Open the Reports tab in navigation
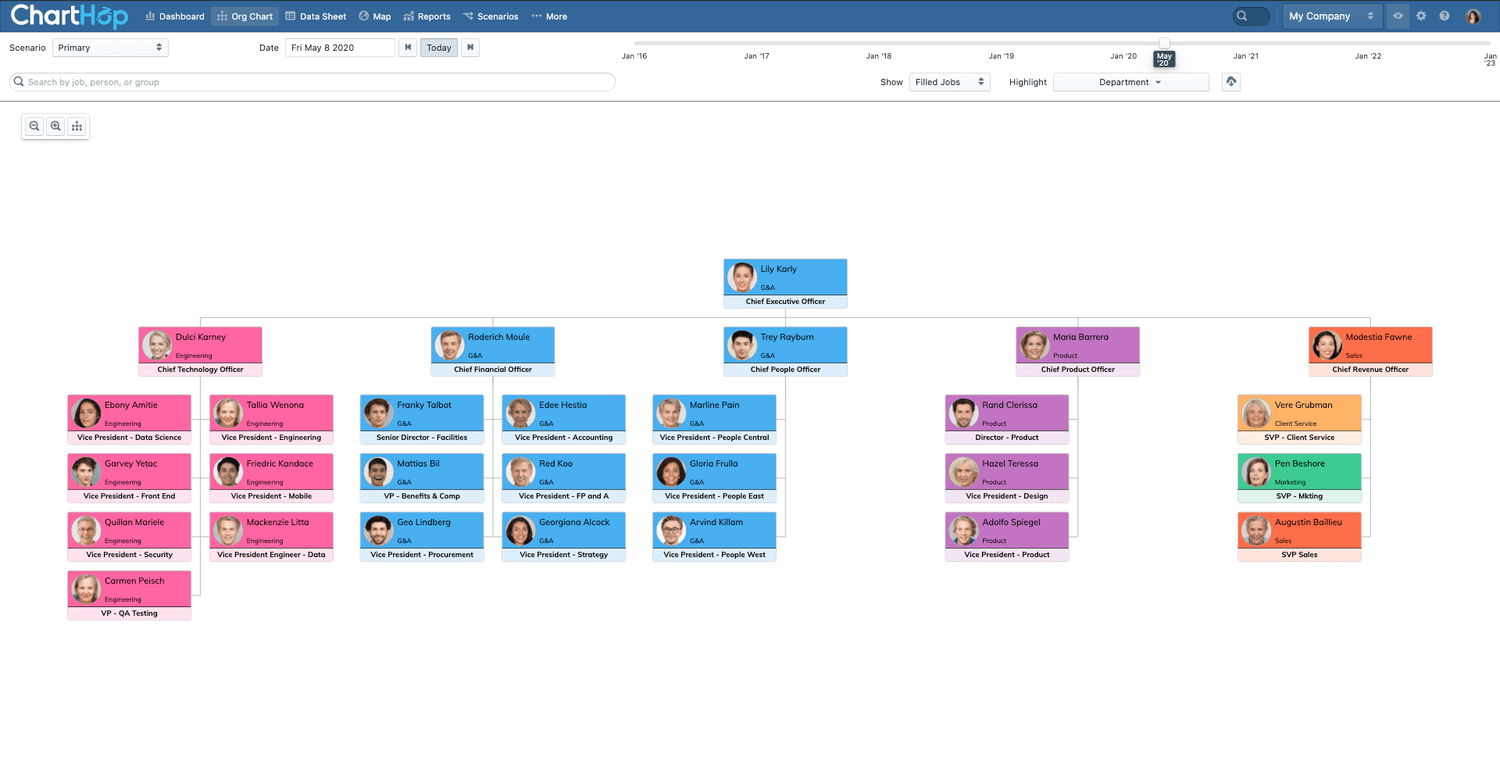Screen dimensions: 1500x783 point(427,16)
